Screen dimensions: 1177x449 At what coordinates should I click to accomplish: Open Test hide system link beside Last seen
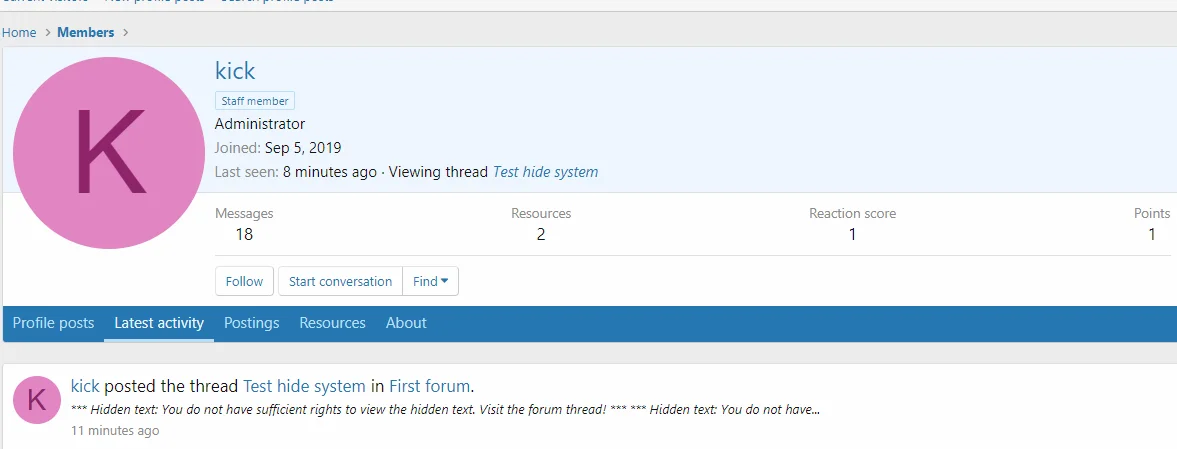click(x=545, y=172)
